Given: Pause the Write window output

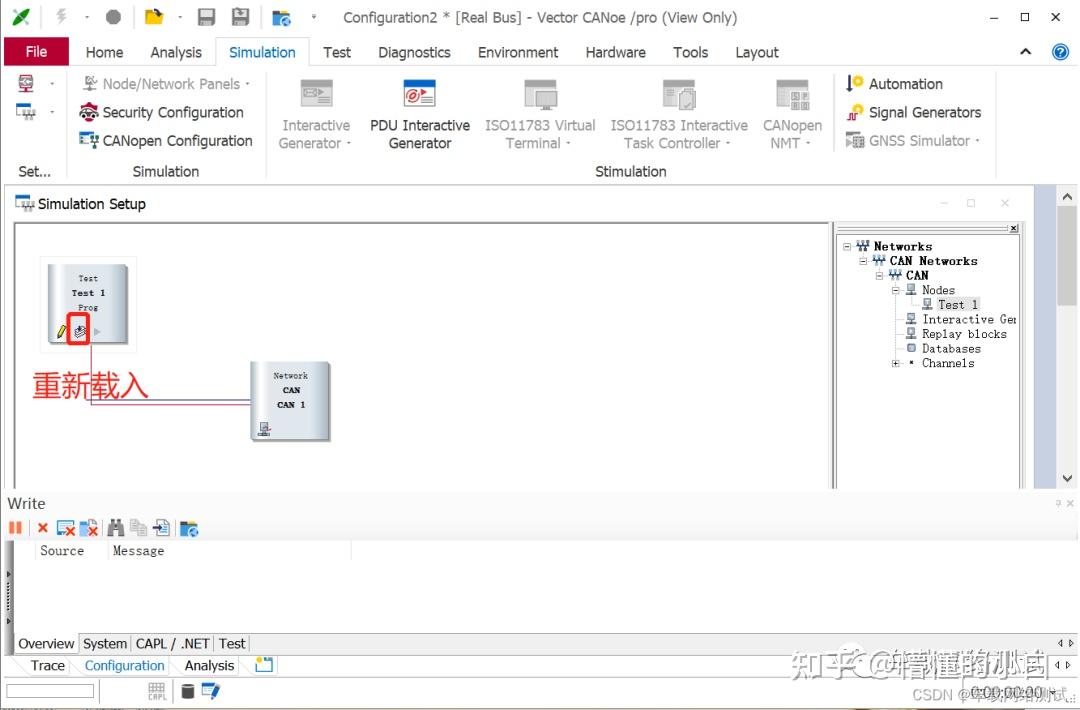Looking at the screenshot, I should click(15, 527).
